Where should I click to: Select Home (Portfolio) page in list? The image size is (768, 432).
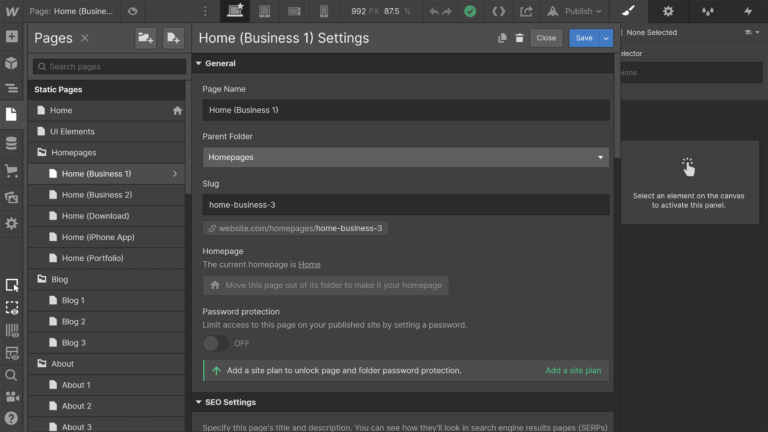[93, 258]
